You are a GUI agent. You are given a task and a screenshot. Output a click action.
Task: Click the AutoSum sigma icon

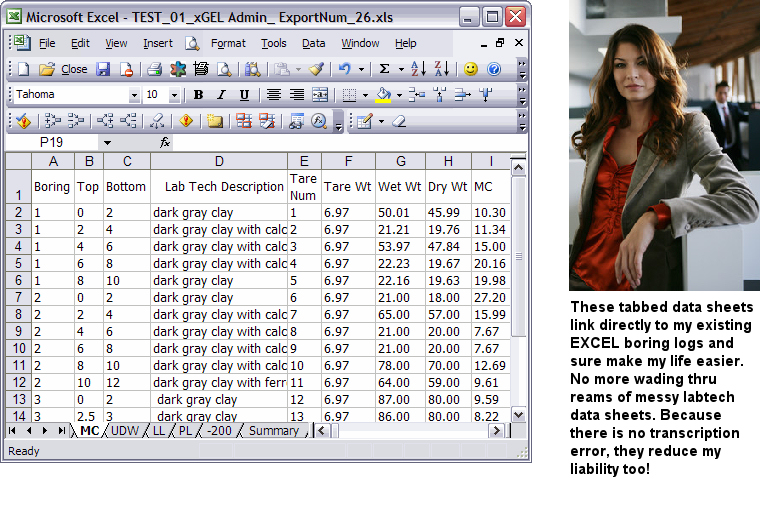pos(384,69)
